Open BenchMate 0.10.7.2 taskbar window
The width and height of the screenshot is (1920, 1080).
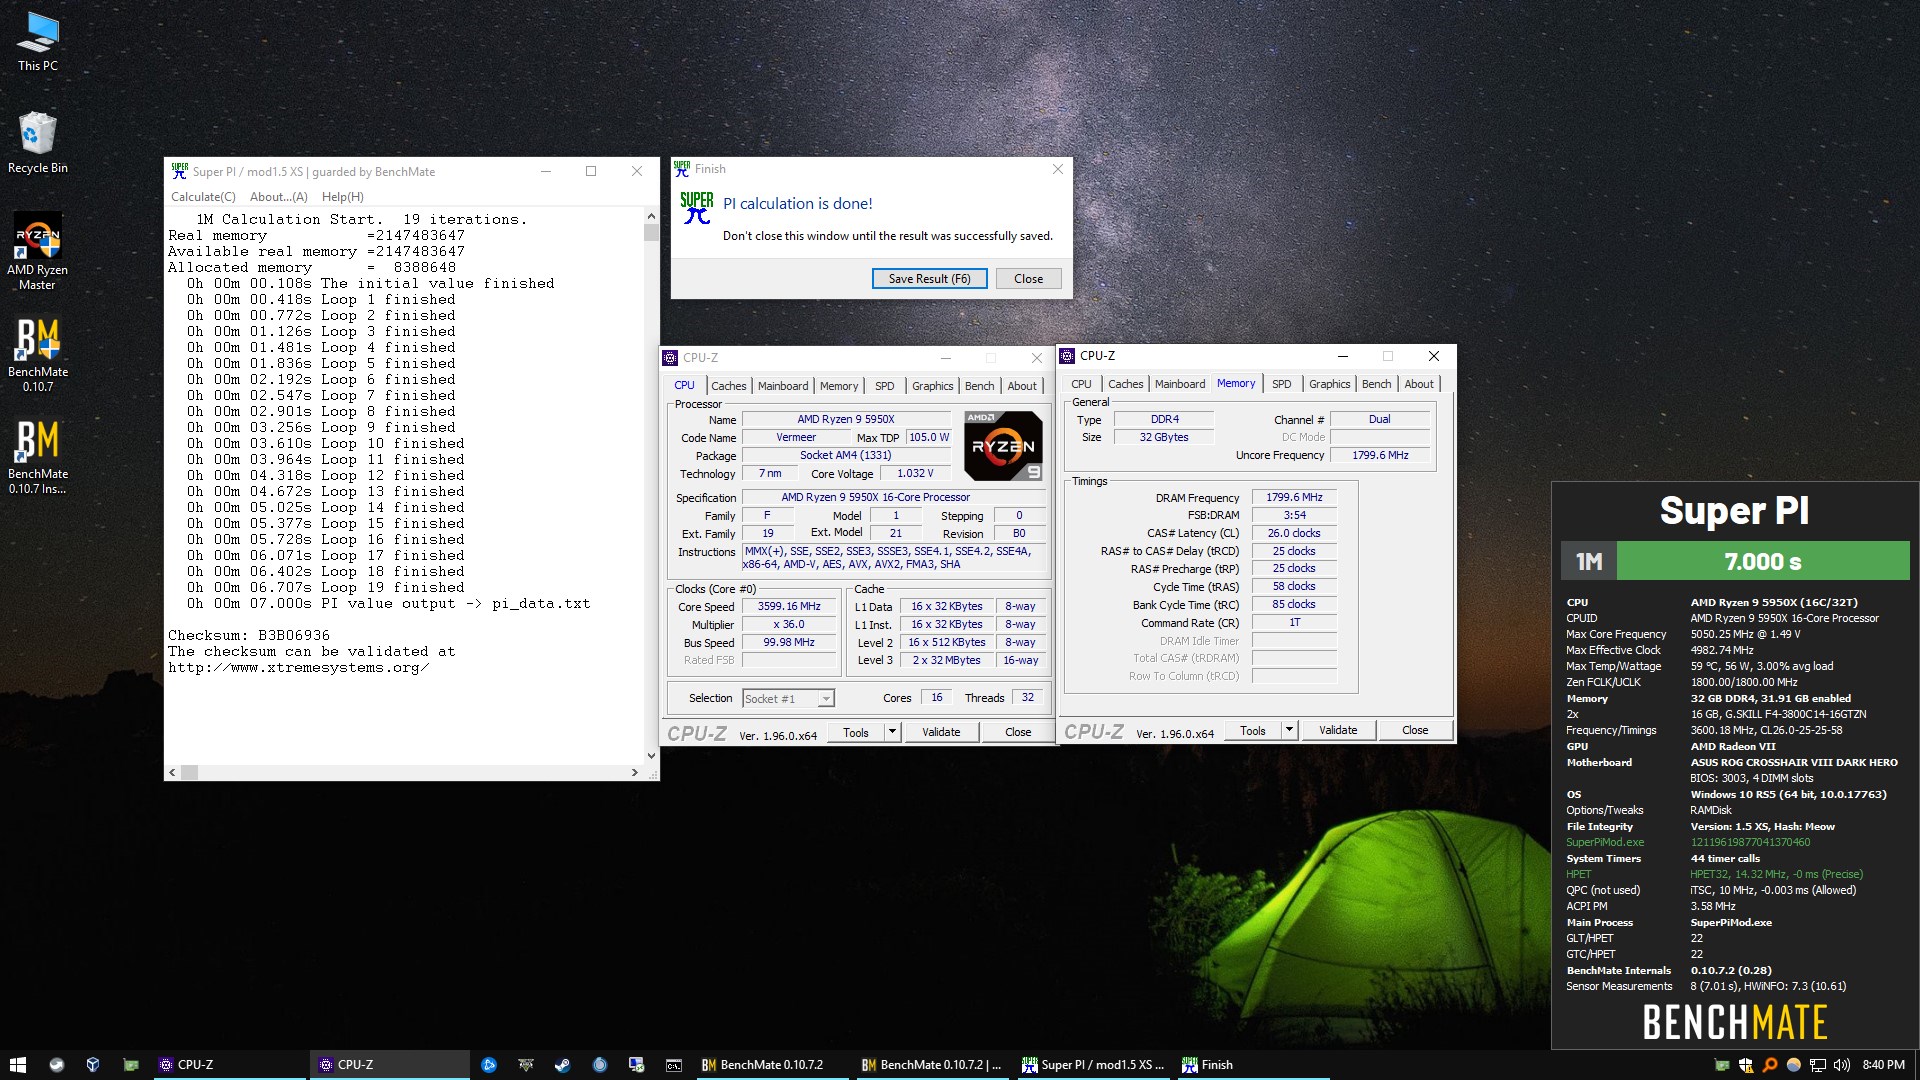click(772, 1065)
